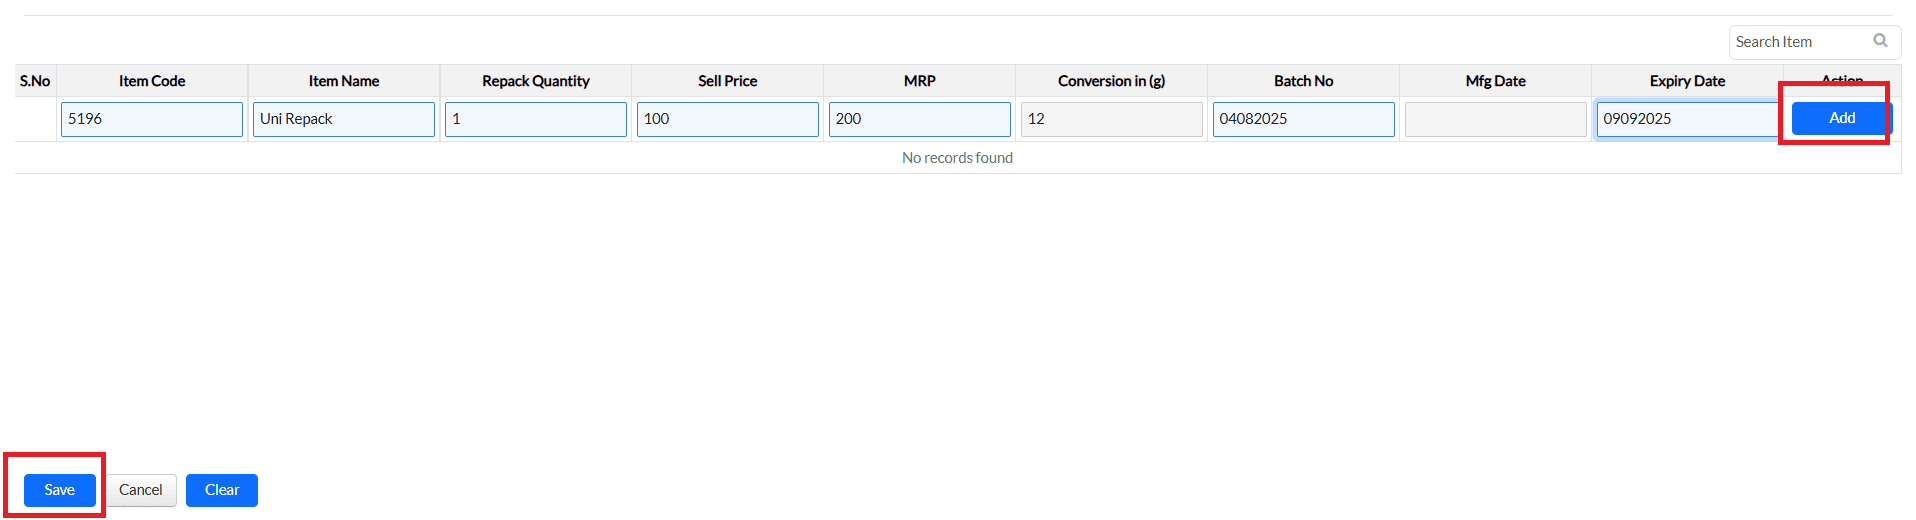The width and height of the screenshot is (1916, 520).
Task: Click the Expiry Date field with 09092025
Action: point(1686,119)
